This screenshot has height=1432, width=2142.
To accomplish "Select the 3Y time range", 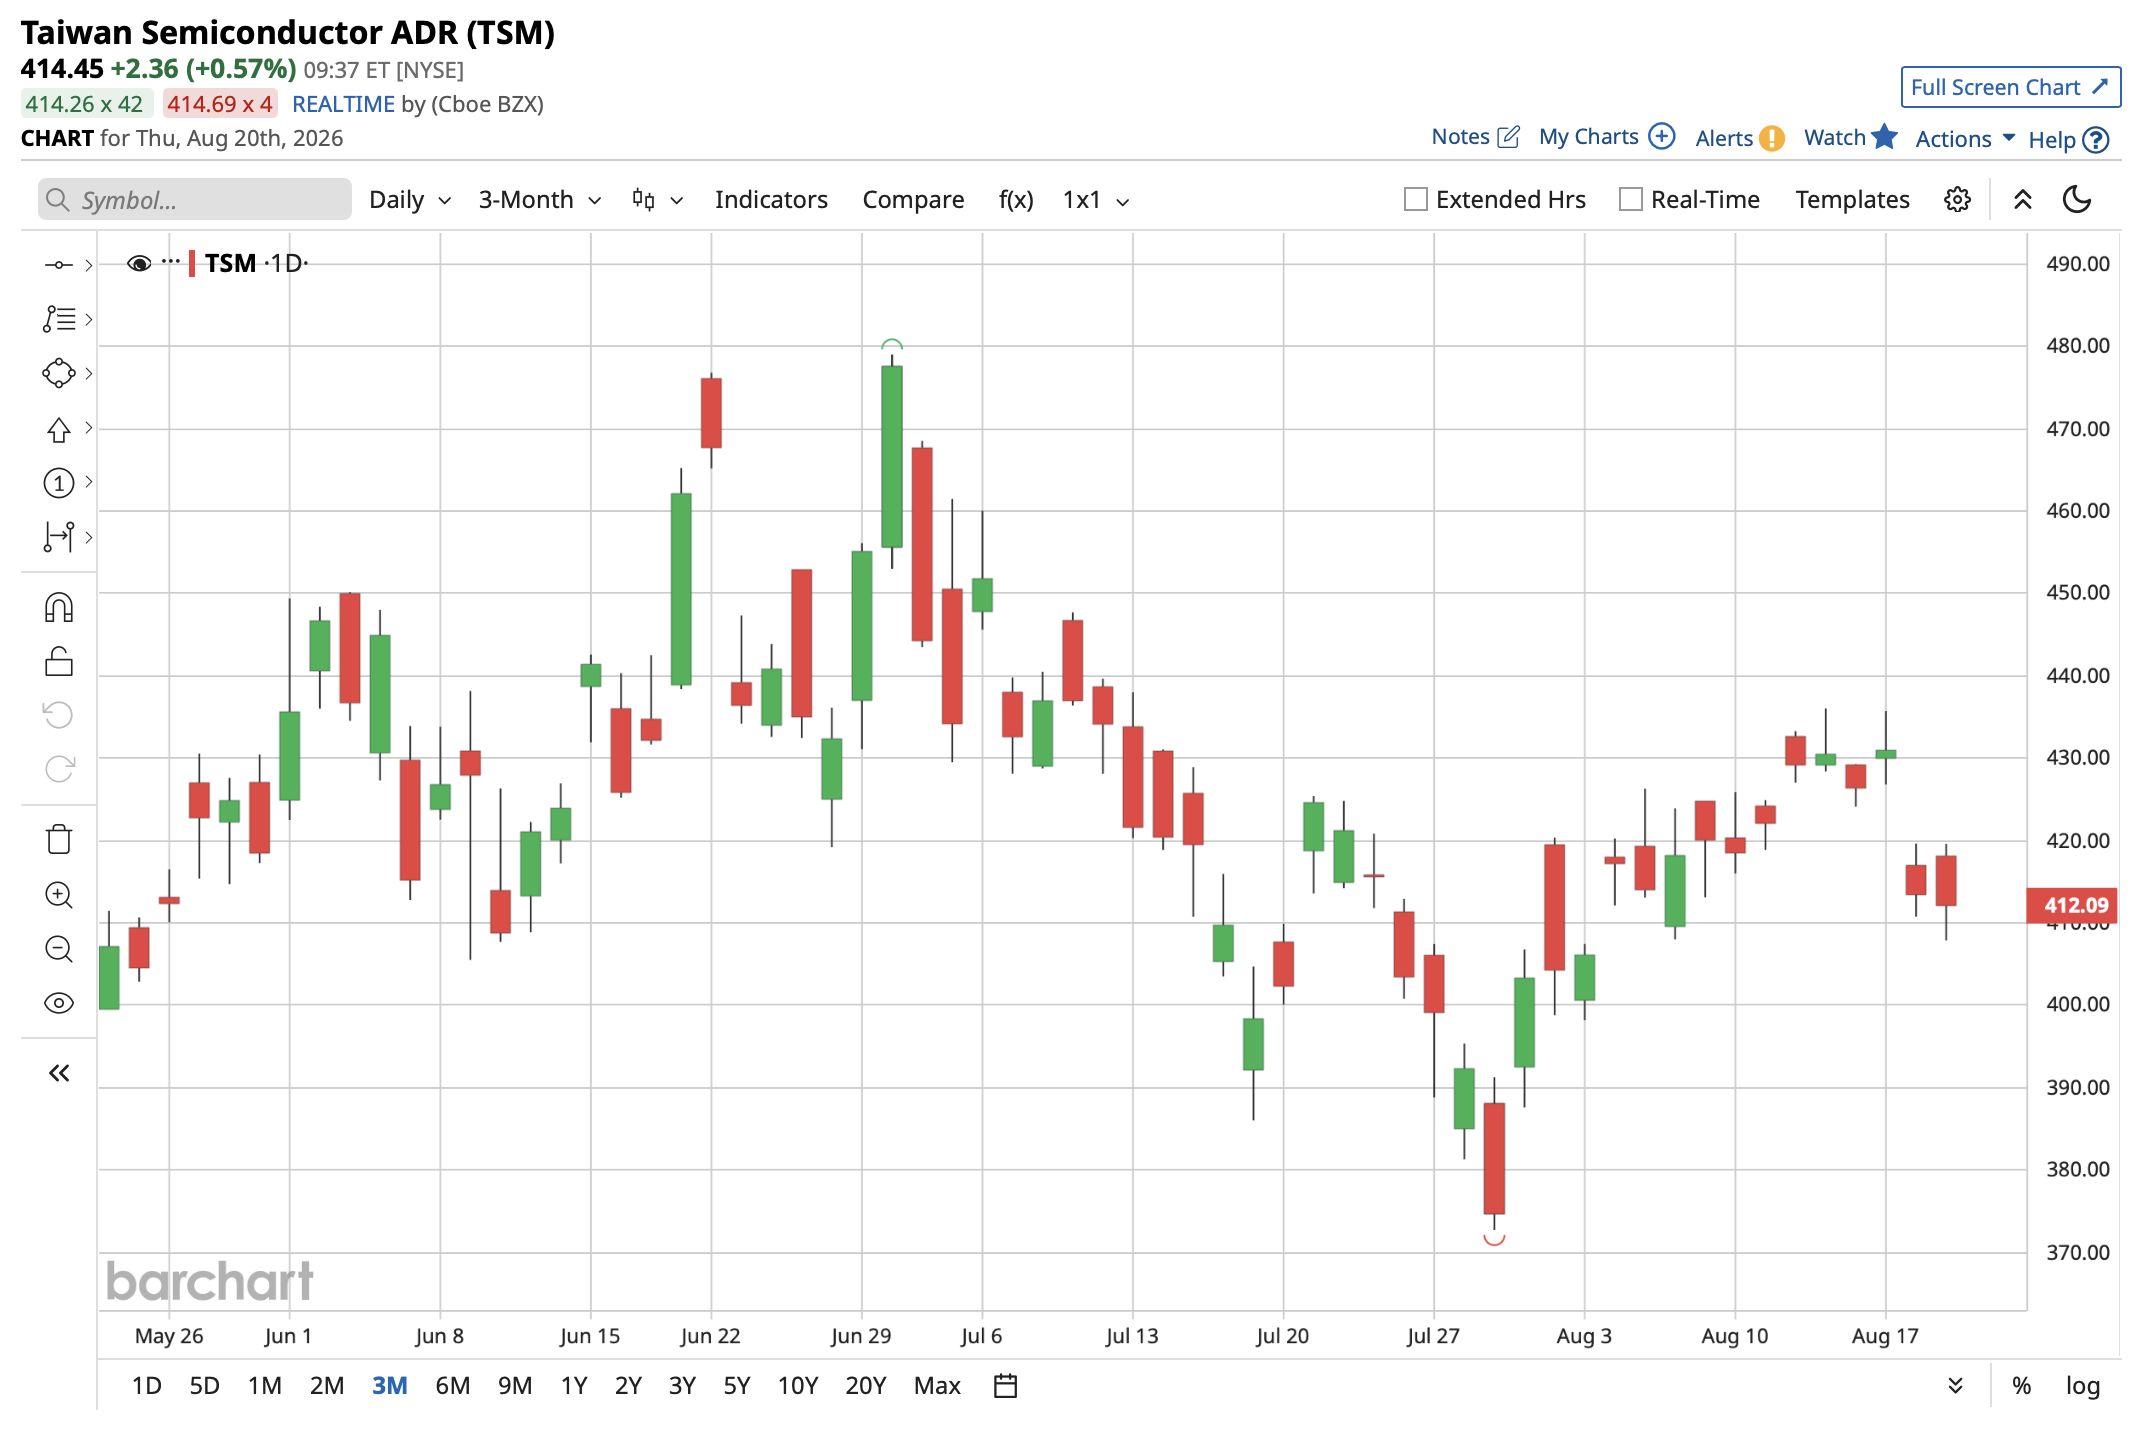I will tap(682, 1386).
